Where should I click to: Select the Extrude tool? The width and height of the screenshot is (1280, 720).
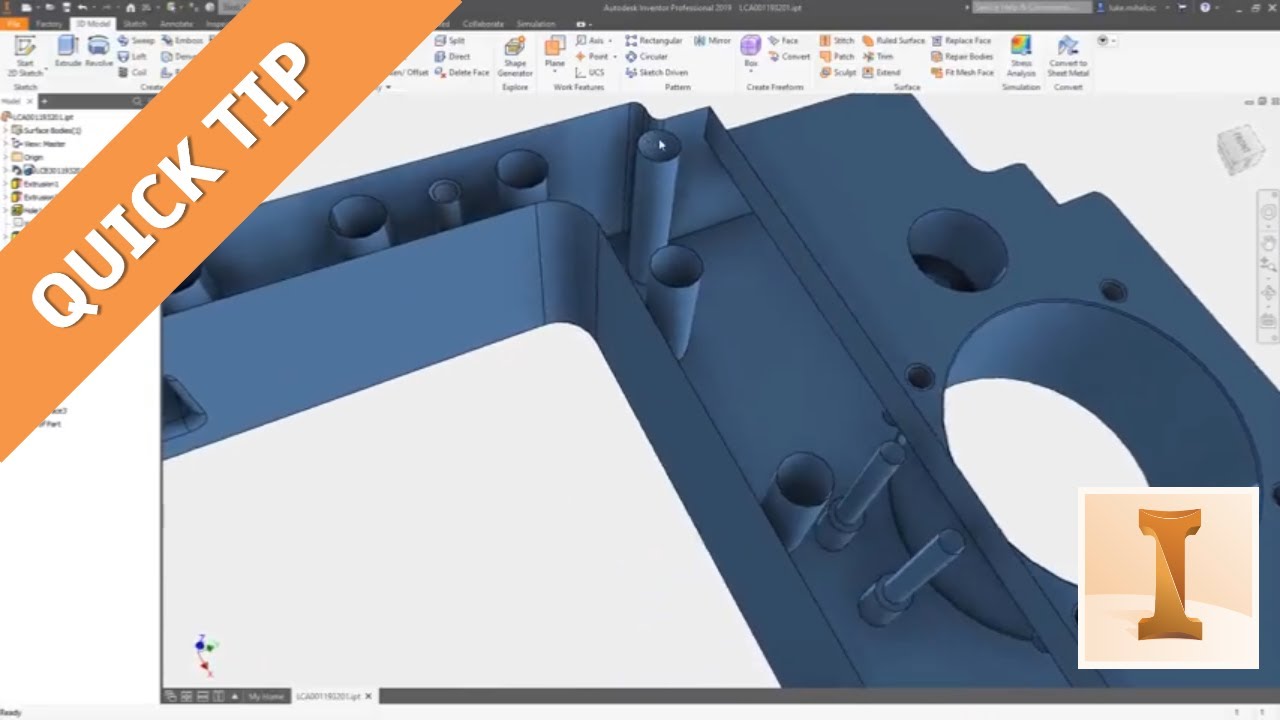click(68, 51)
